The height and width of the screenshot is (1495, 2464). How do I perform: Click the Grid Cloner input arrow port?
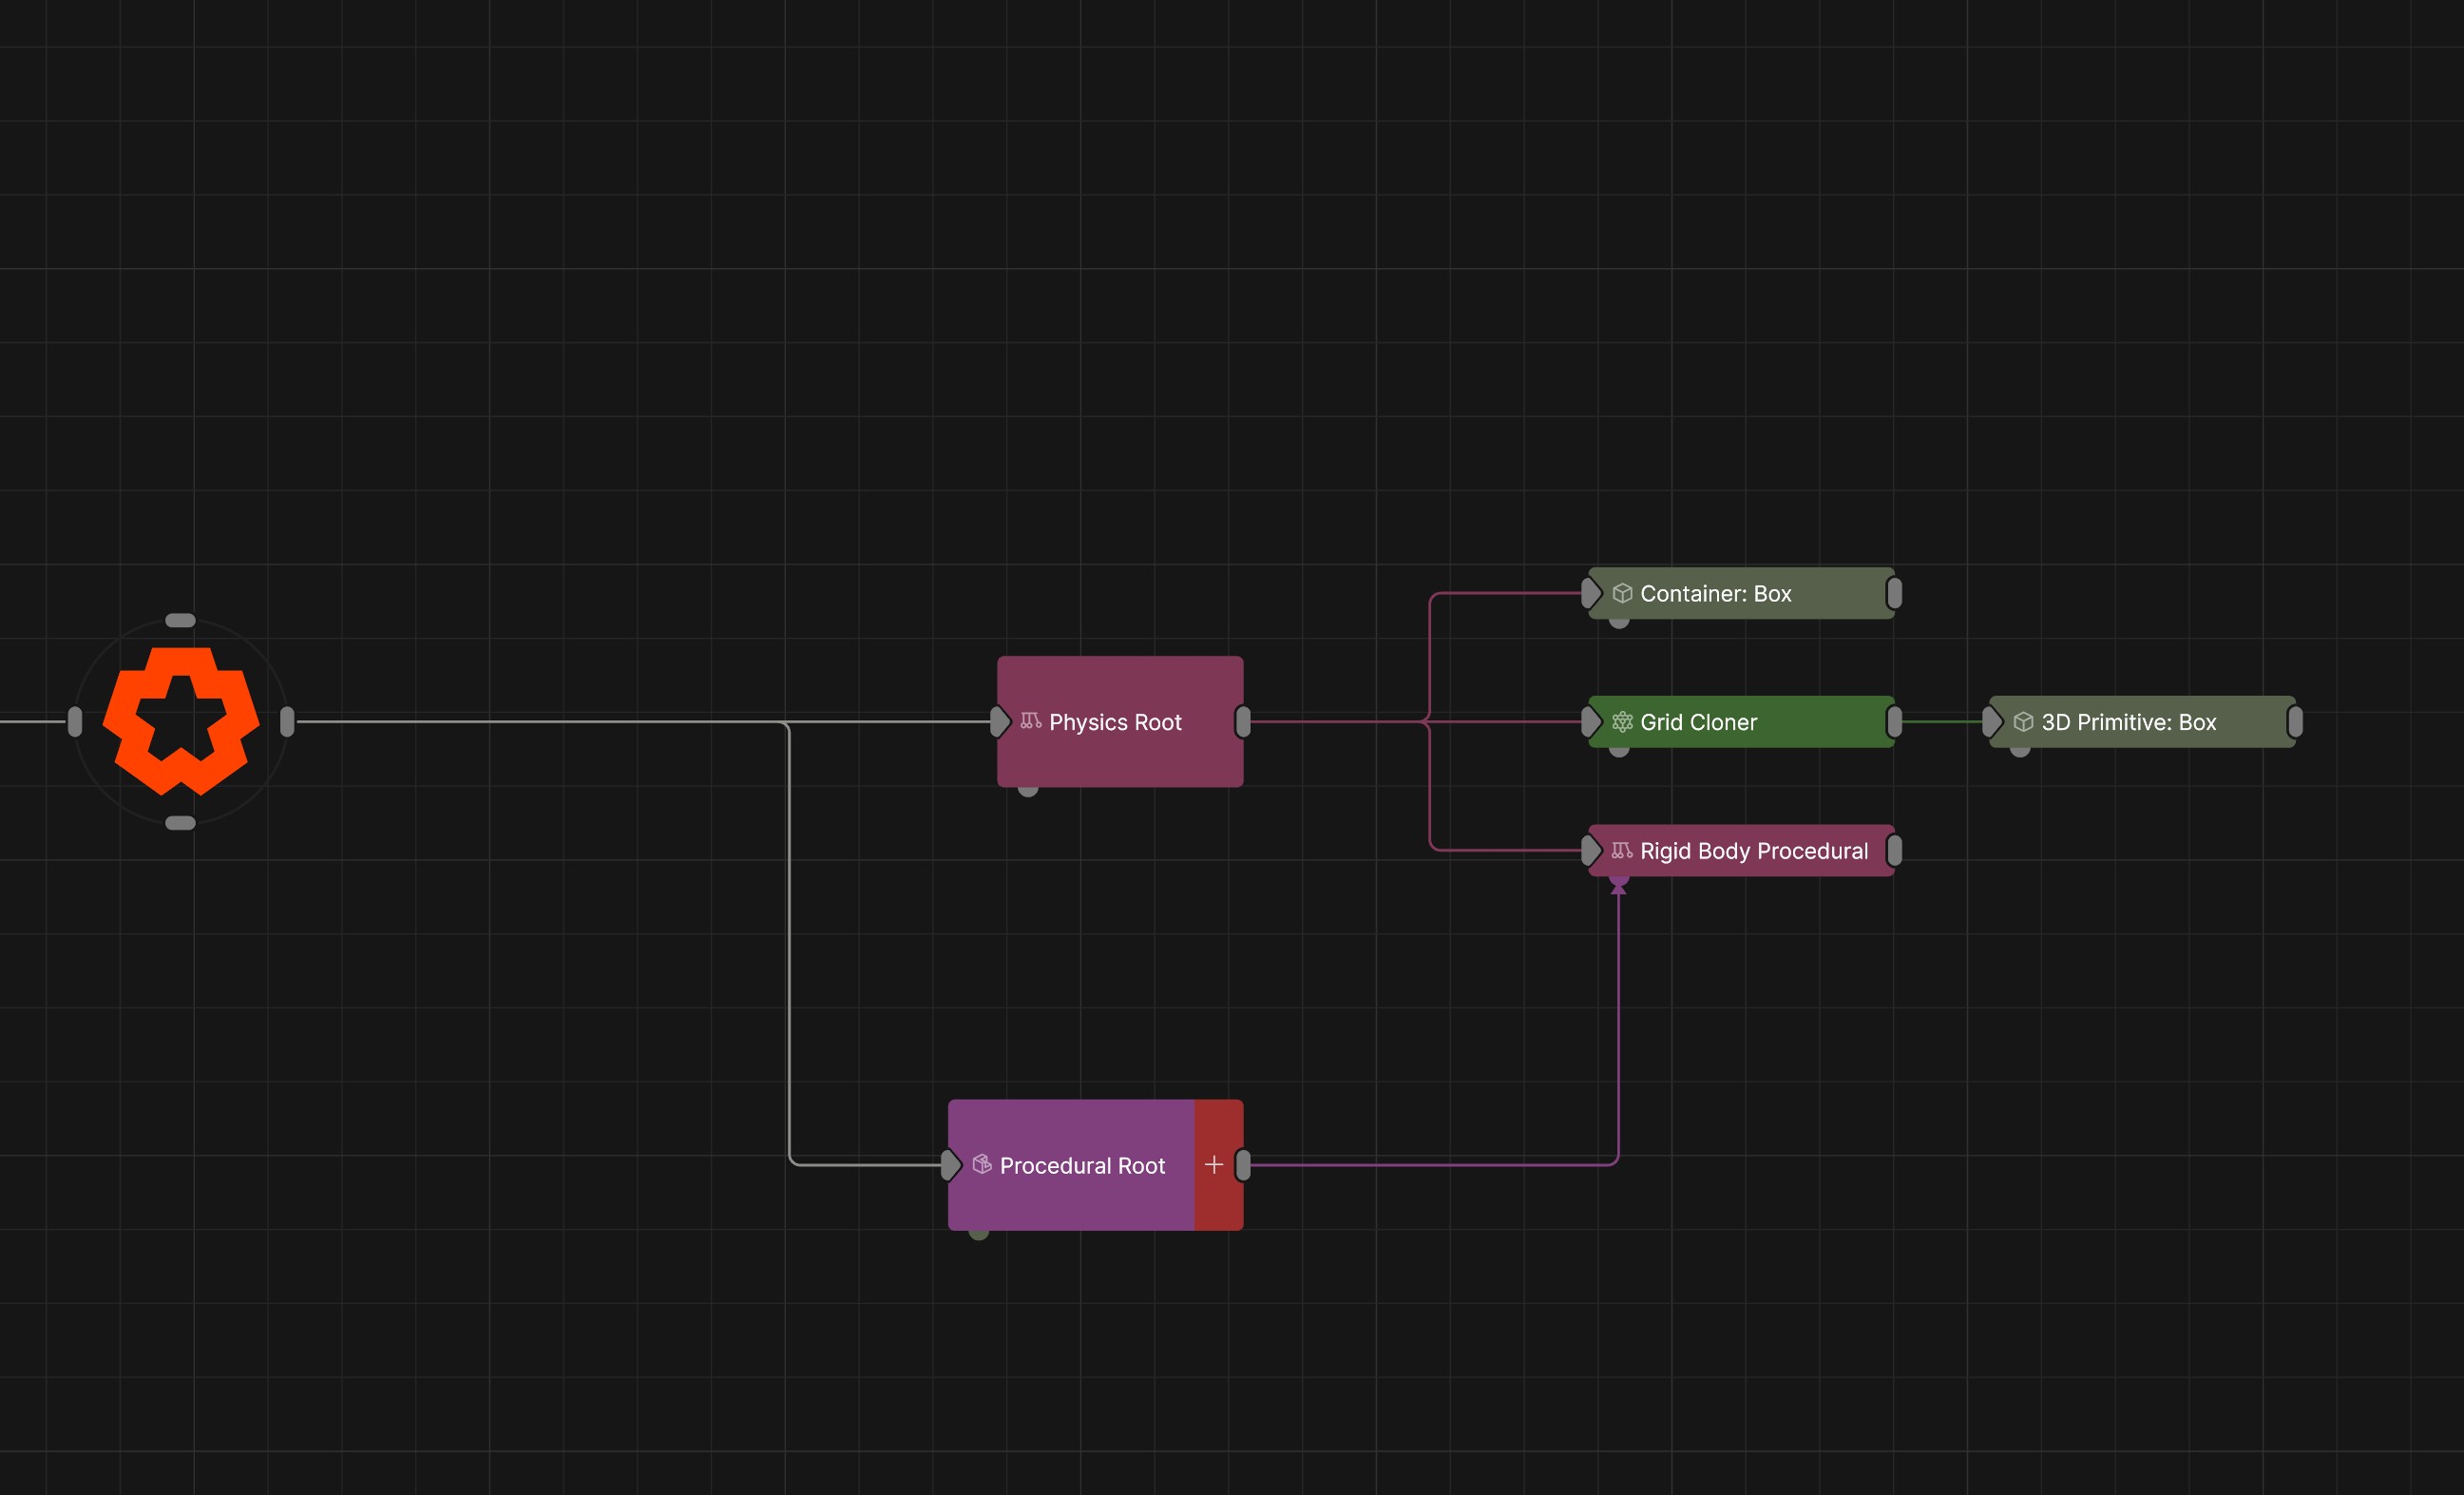point(1591,722)
